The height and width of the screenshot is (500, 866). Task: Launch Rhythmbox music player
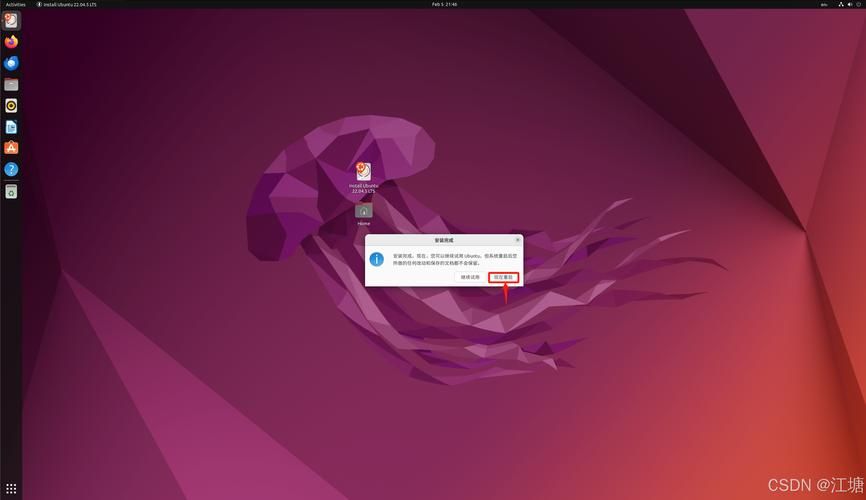point(11,105)
